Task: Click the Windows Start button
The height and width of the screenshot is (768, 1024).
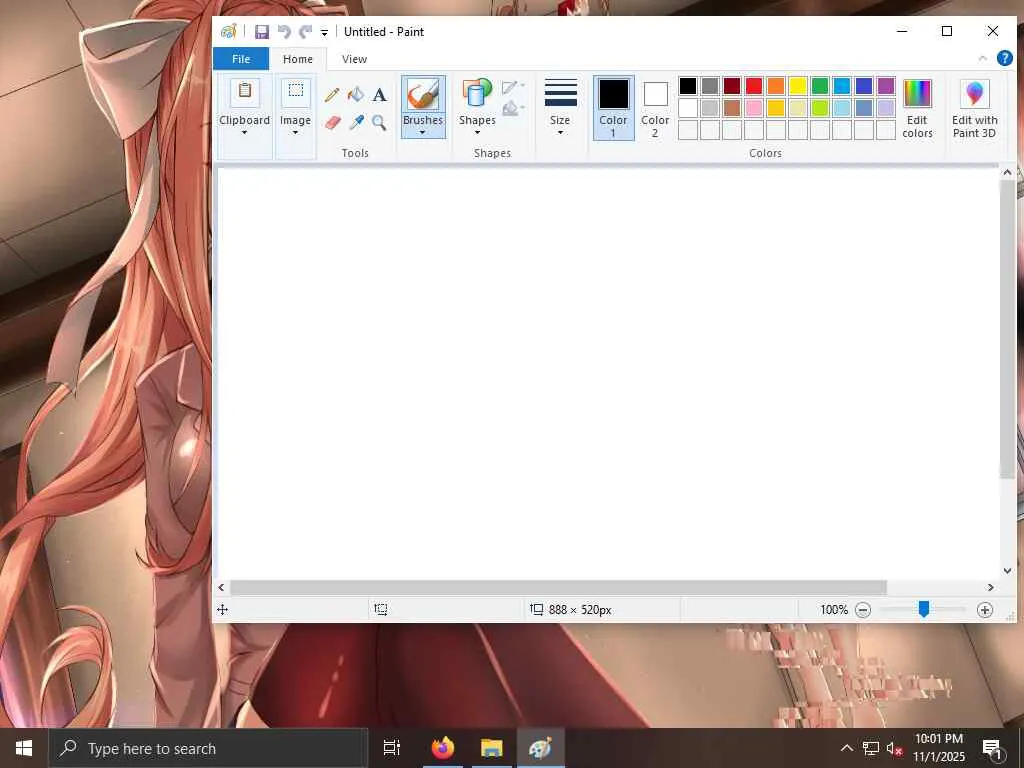Action: [x=24, y=748]
